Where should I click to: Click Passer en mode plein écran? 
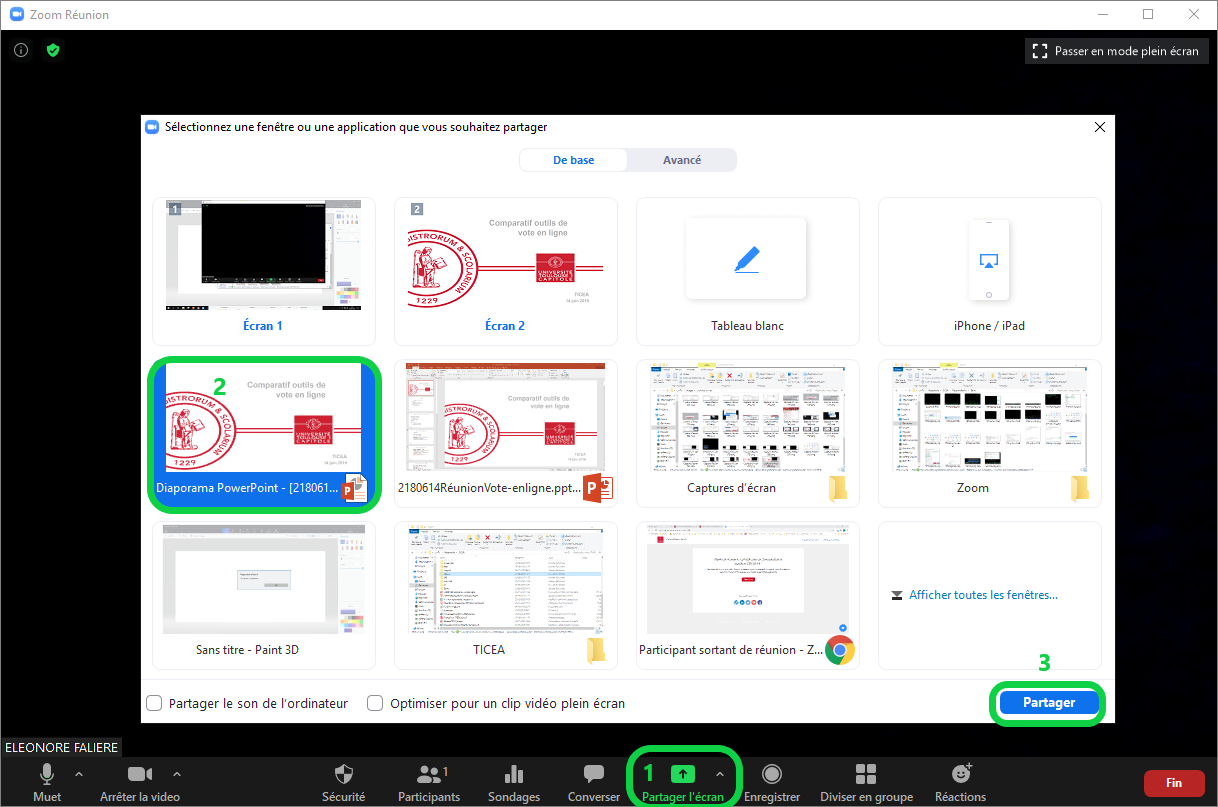pos(1116,51)
